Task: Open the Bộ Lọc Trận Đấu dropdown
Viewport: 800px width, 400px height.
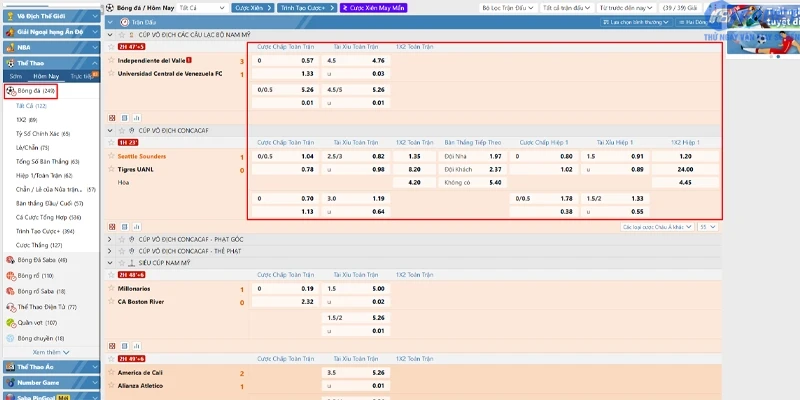Action: (x=509, y=8)
